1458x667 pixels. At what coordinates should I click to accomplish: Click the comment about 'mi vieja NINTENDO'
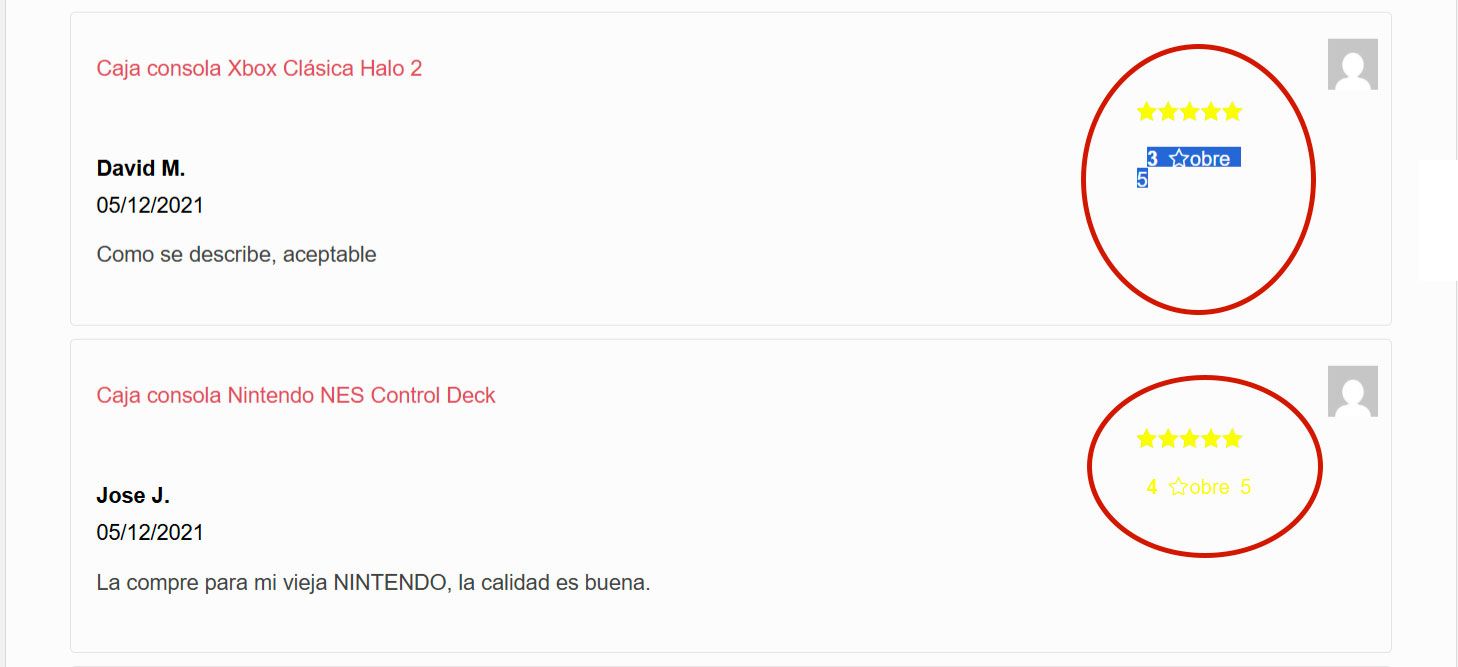click(373, 582)
